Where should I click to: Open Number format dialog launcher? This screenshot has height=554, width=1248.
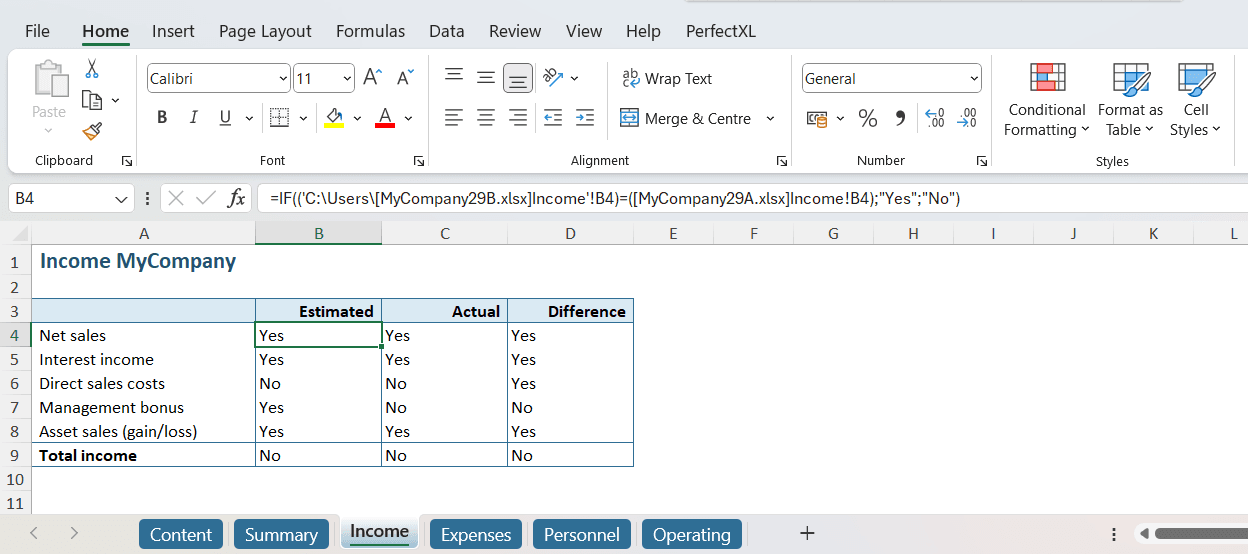[982, 161]
